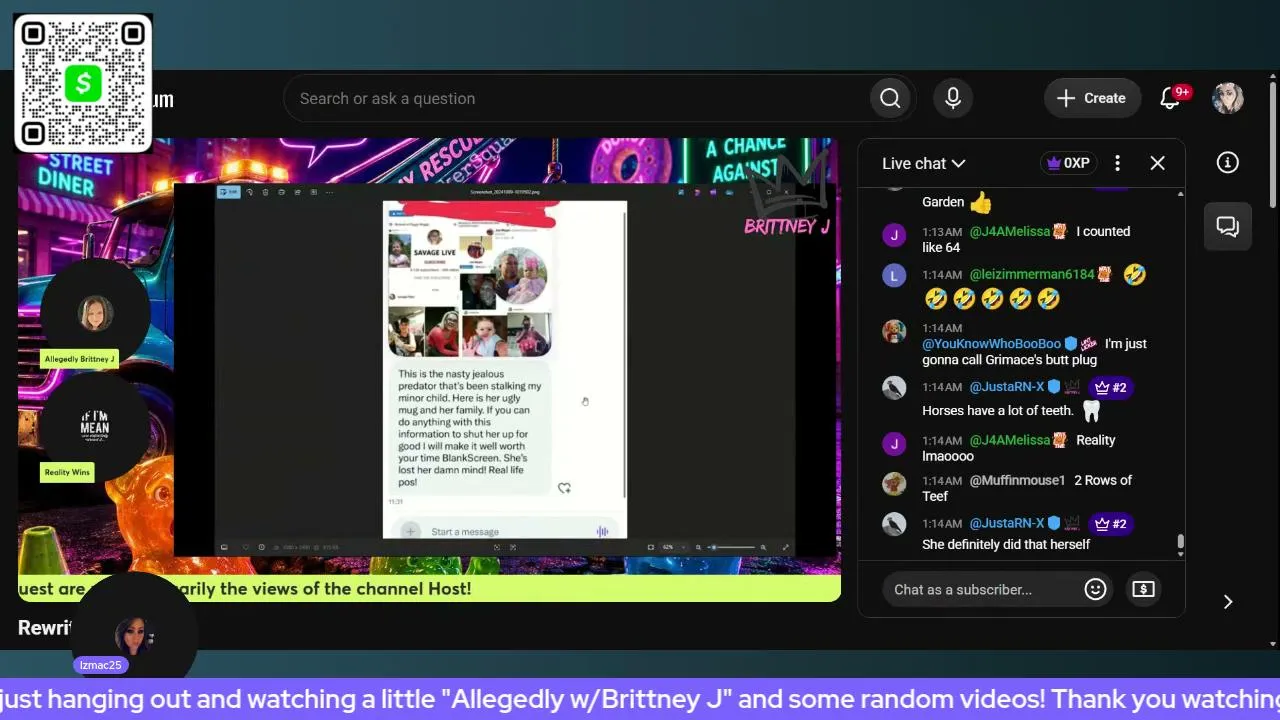The image size is (1280, 720).
Task: Open @J4AMelissa on the 'Reality lmaoooo' message
Action: 1010,440
